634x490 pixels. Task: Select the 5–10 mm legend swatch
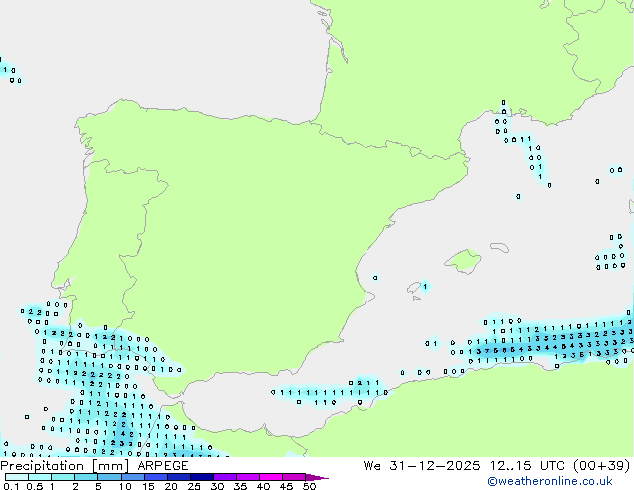[109, 477]
